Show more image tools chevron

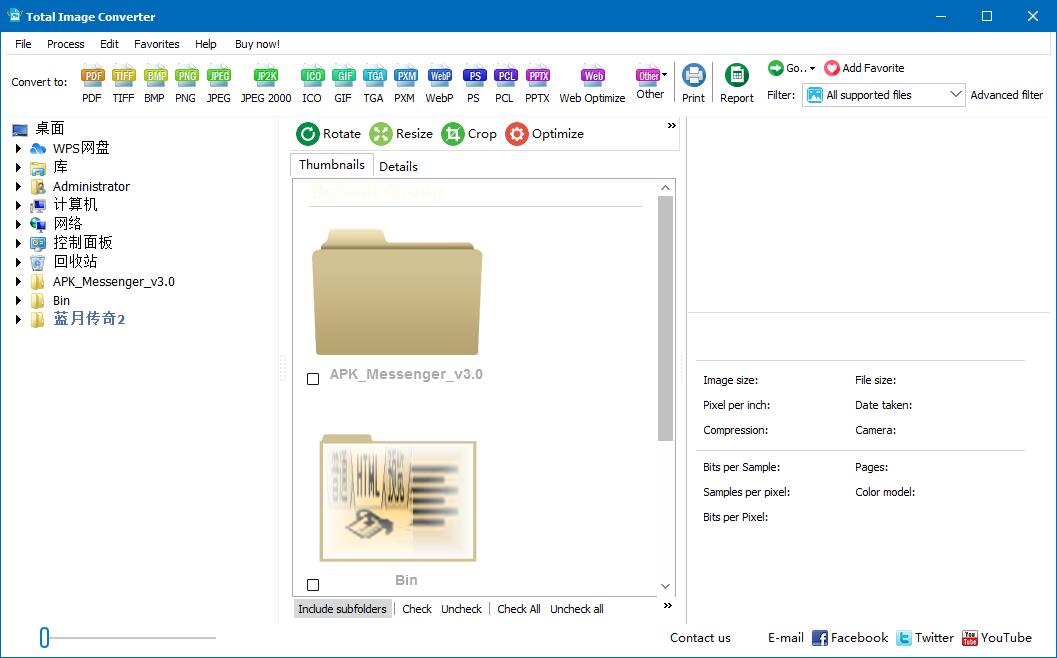click(x=671, y=126)
